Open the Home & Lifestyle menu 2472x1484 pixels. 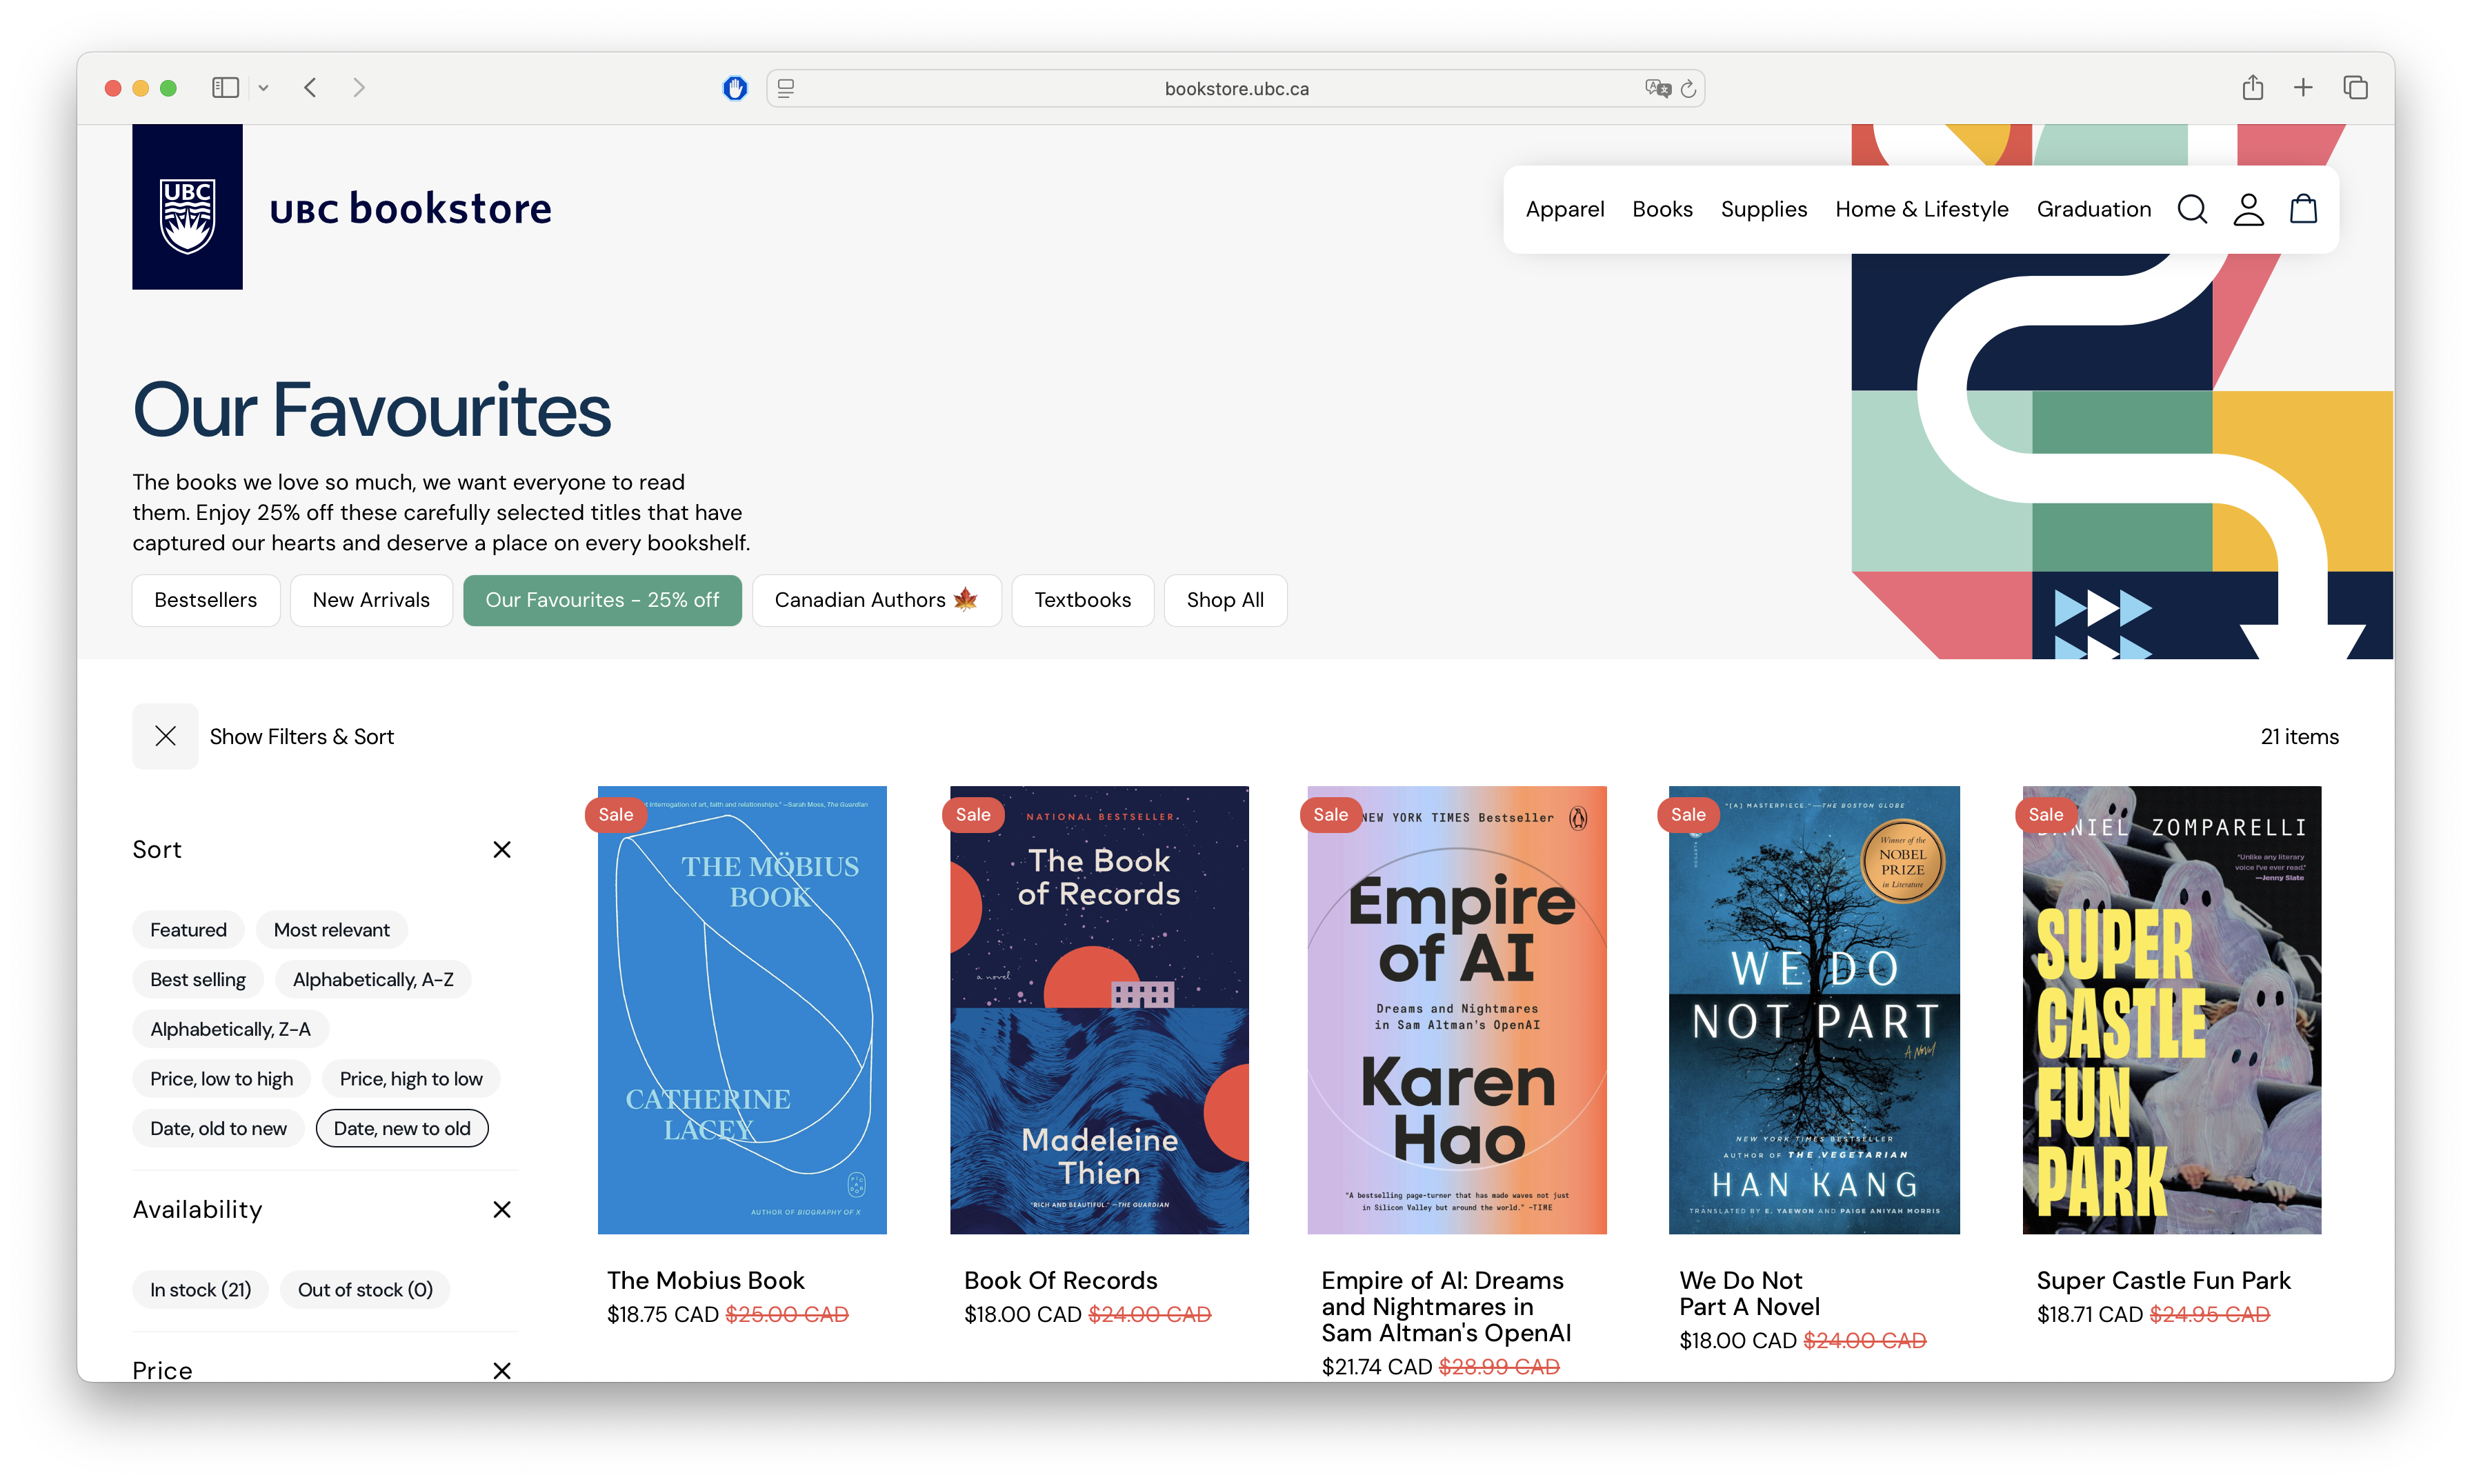[1921, 209]
